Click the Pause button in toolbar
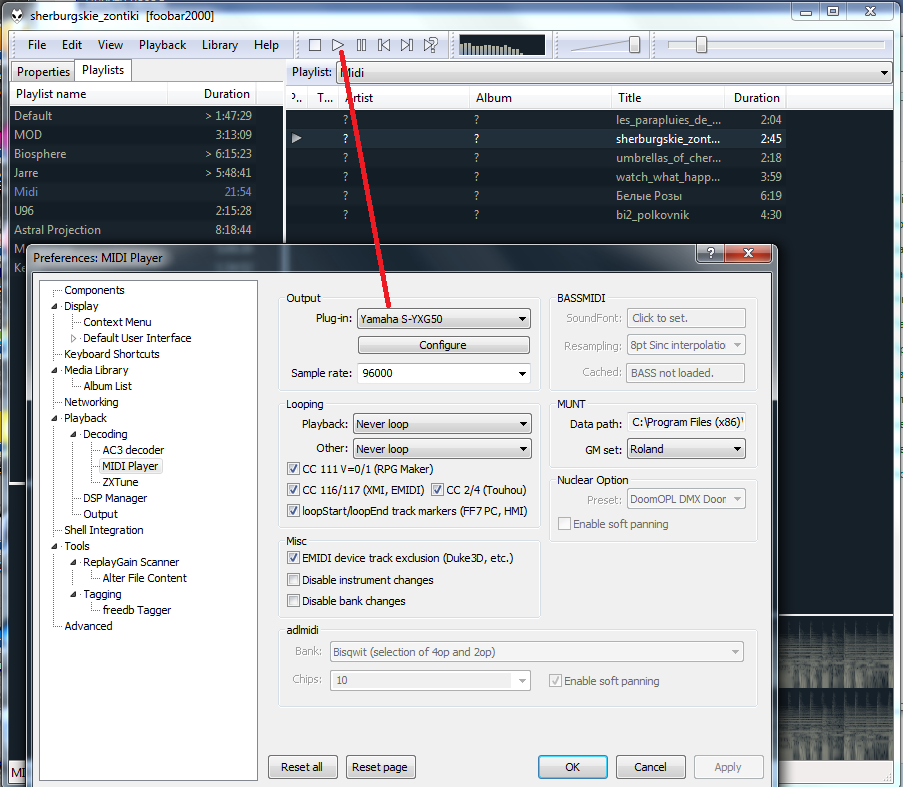903x787 pixels. coord(361,45)
